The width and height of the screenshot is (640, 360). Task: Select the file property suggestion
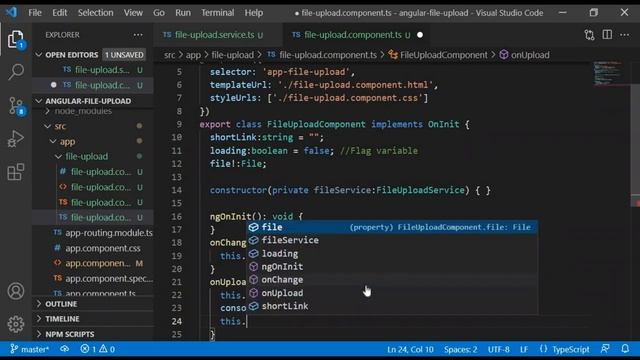point(391,227)
